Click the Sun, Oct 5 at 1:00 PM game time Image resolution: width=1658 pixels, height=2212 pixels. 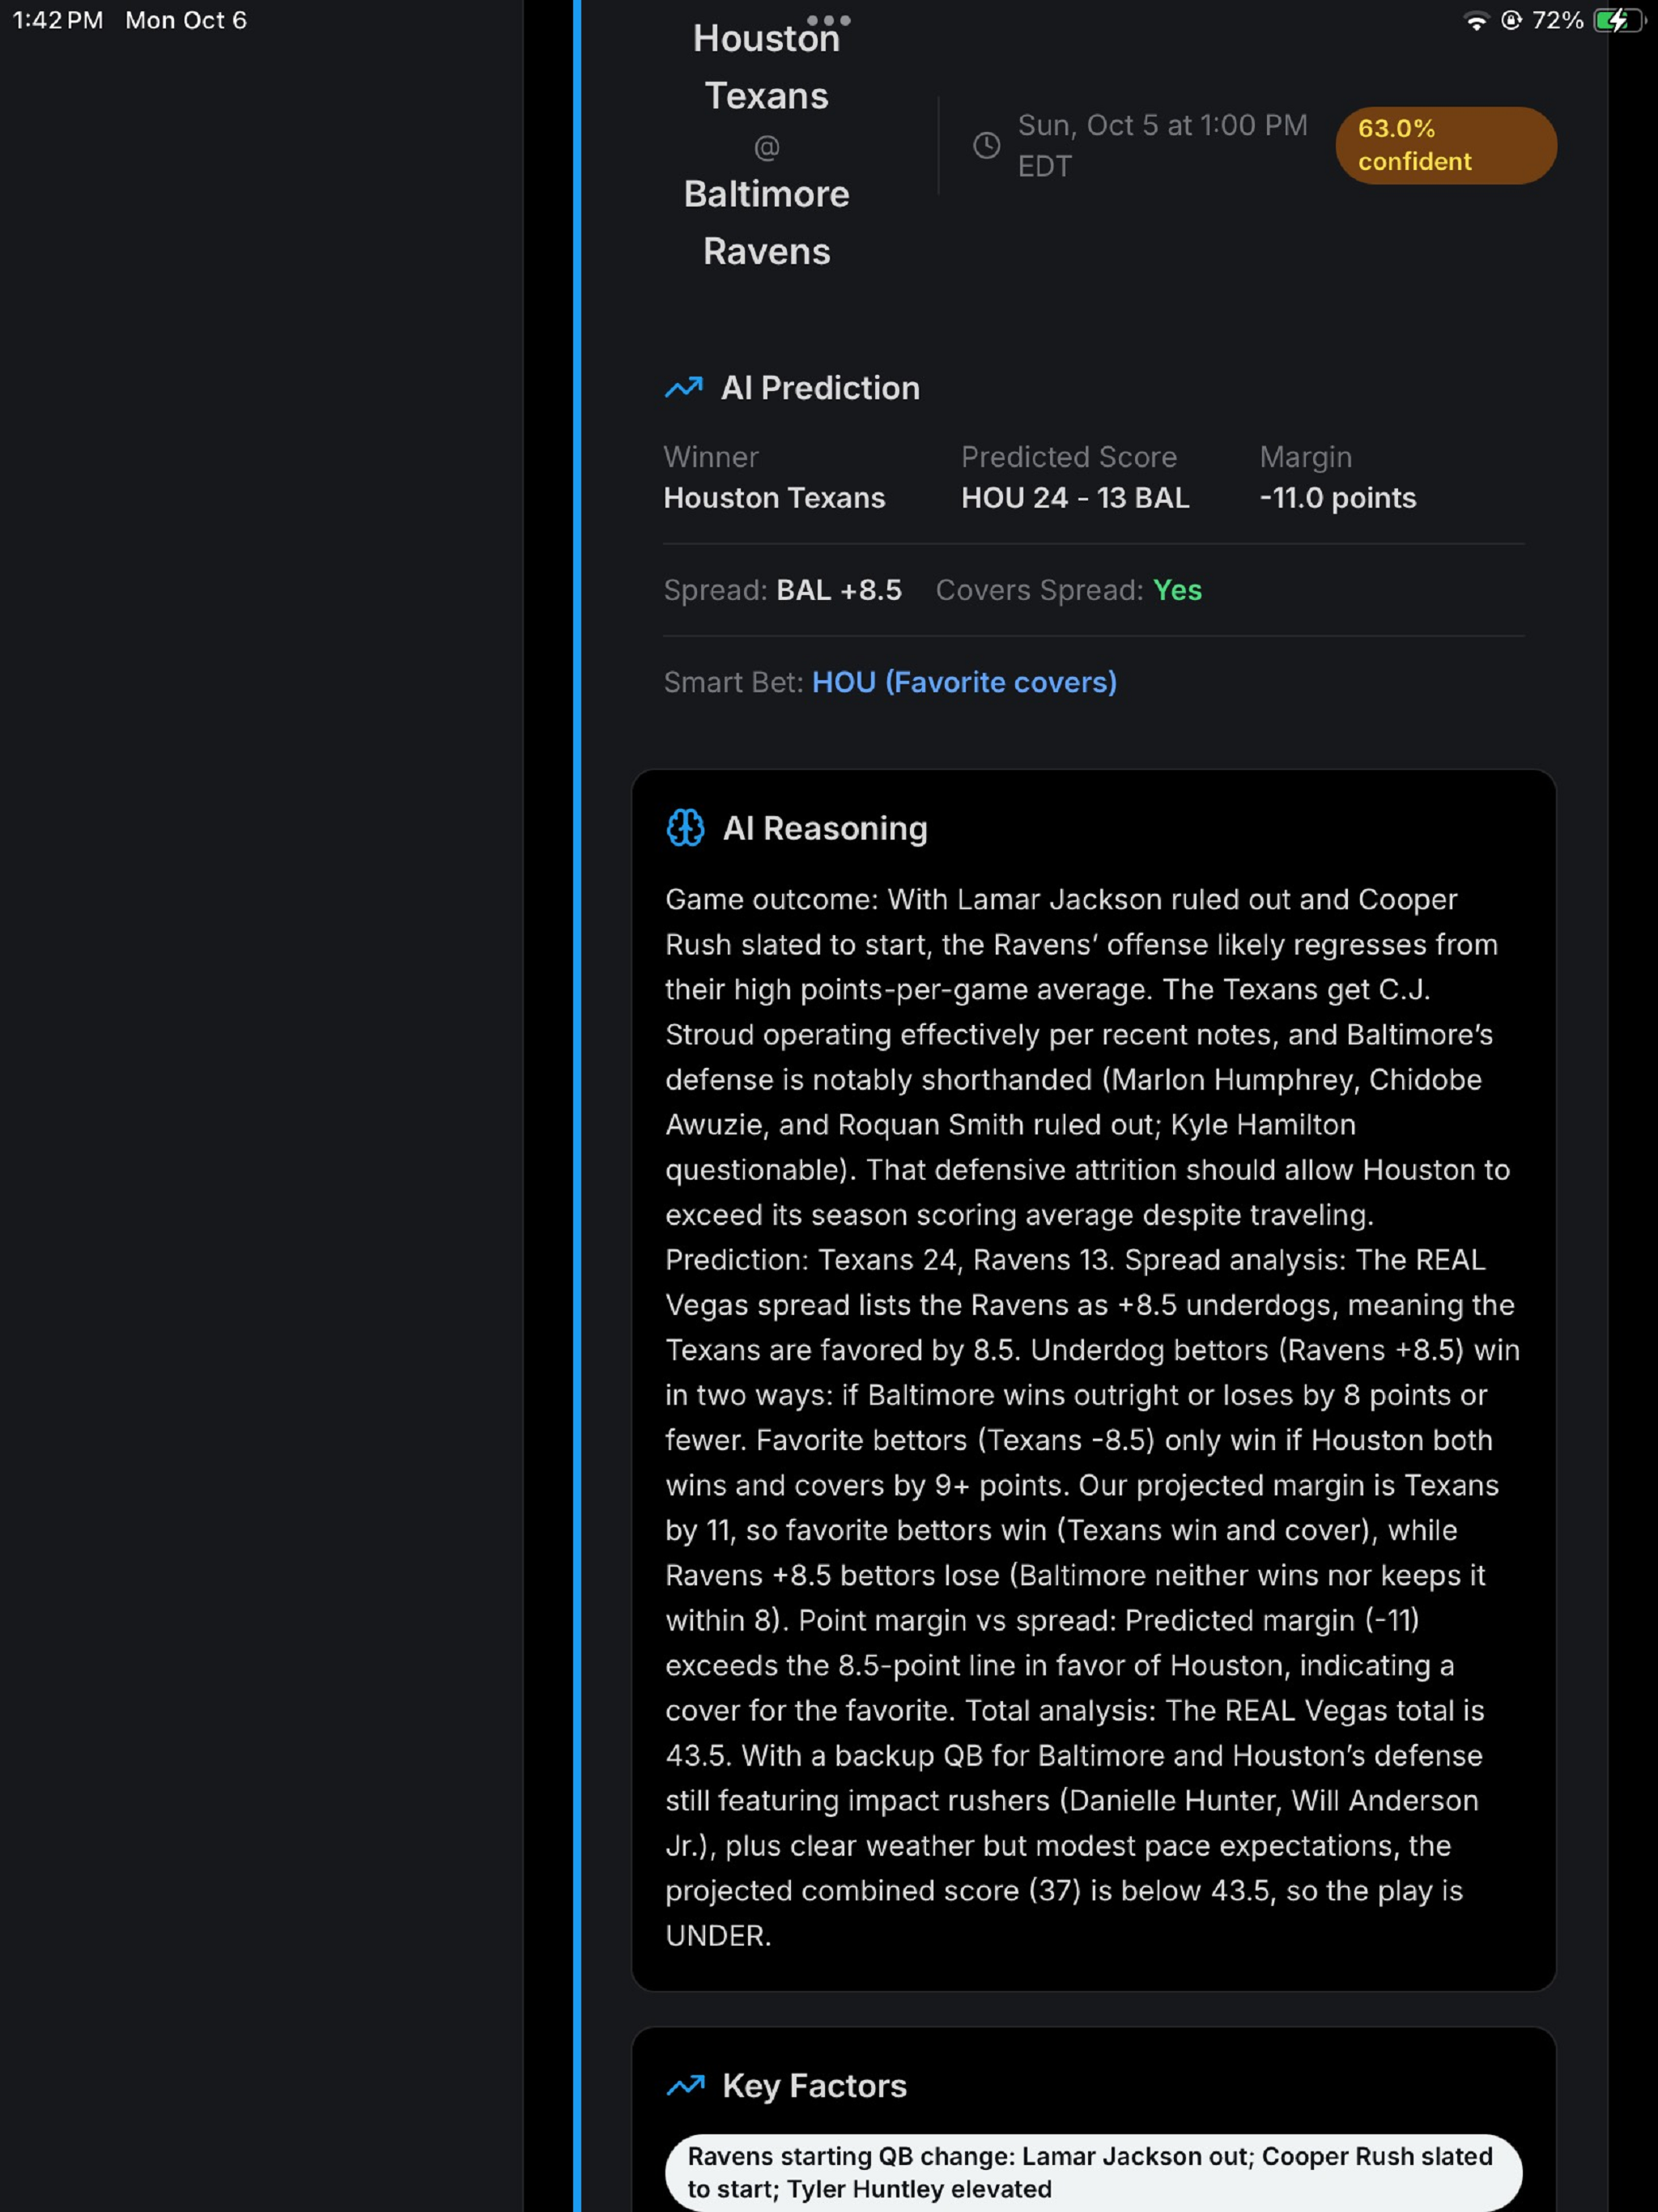click(x=1162, y=145)
